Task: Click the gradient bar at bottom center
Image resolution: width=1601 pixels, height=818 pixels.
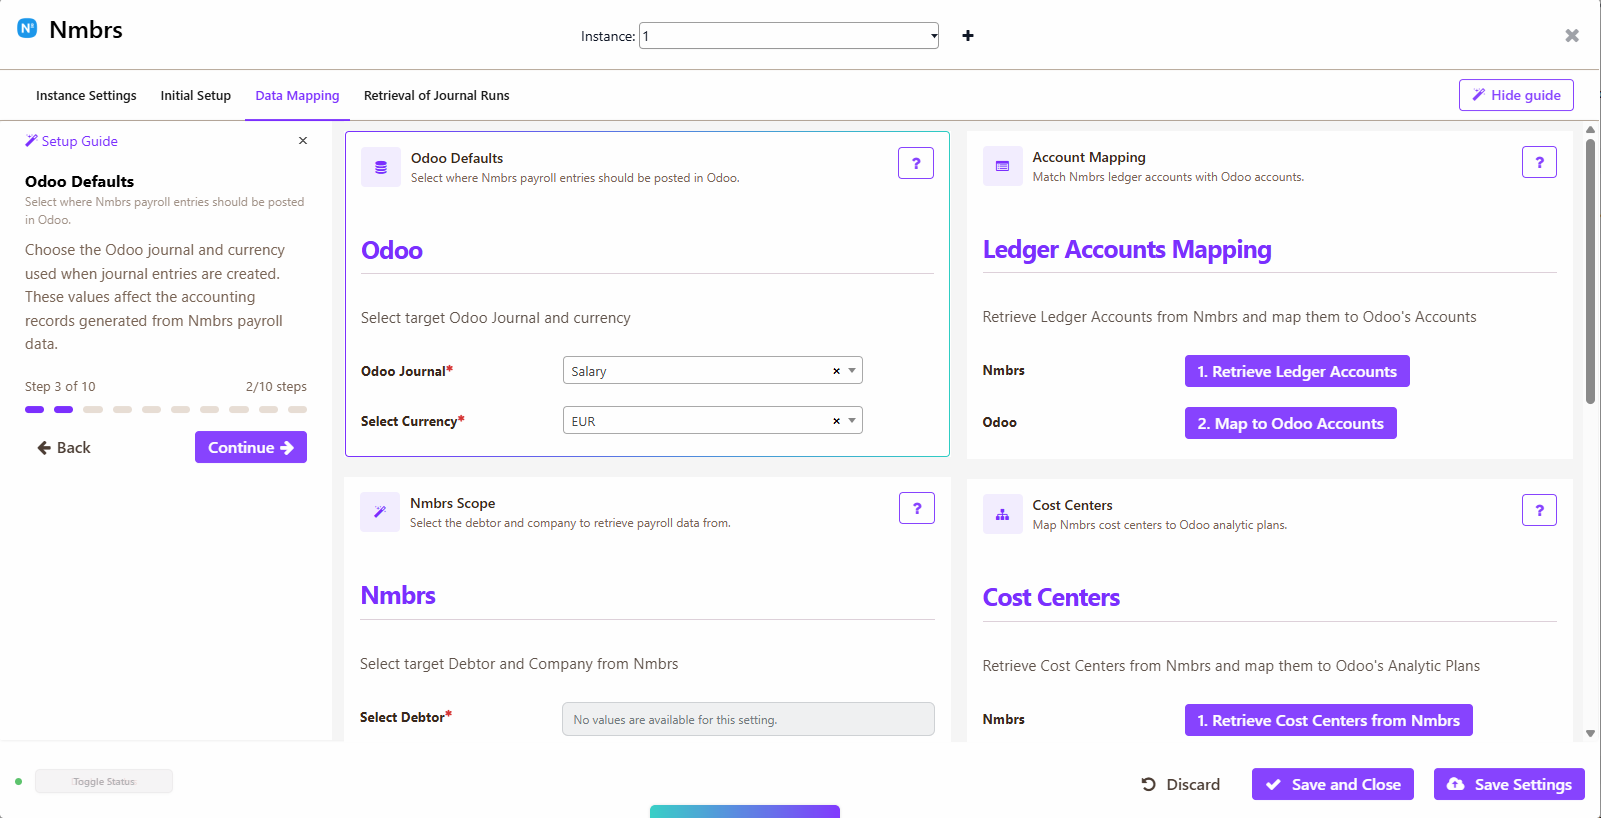Action: (745, 811)
